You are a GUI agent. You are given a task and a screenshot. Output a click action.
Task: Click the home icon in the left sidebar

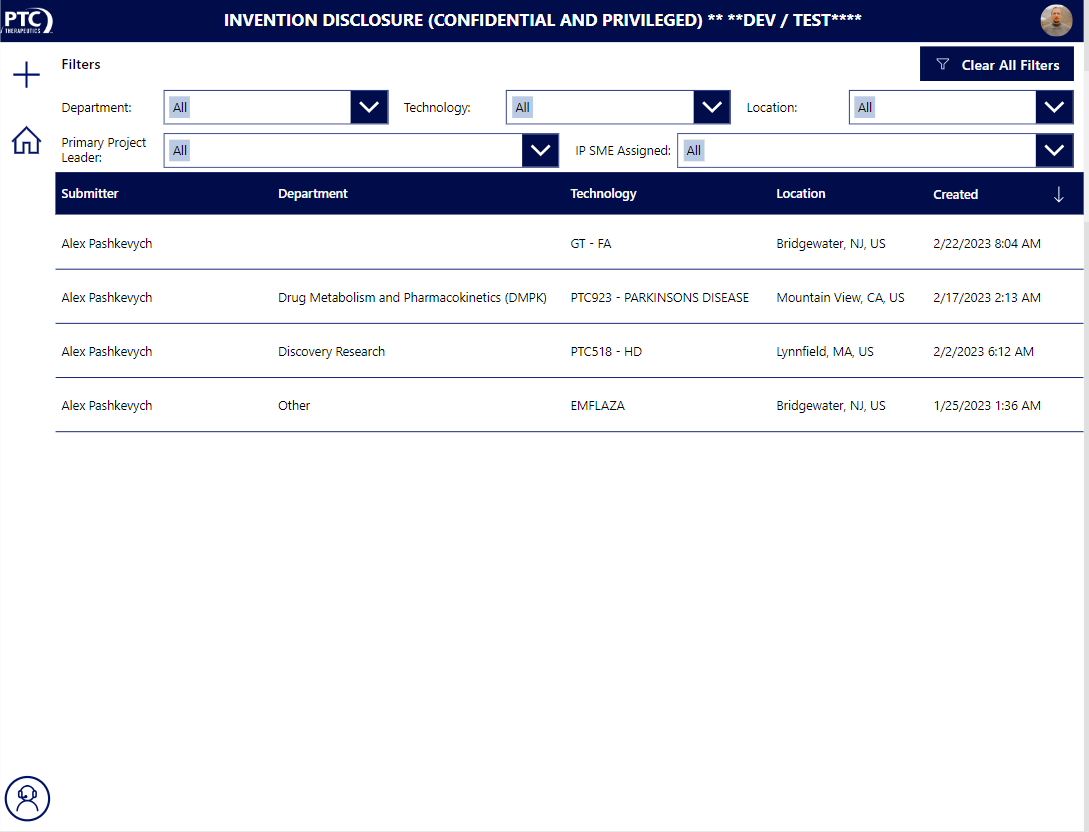[26, 141]
